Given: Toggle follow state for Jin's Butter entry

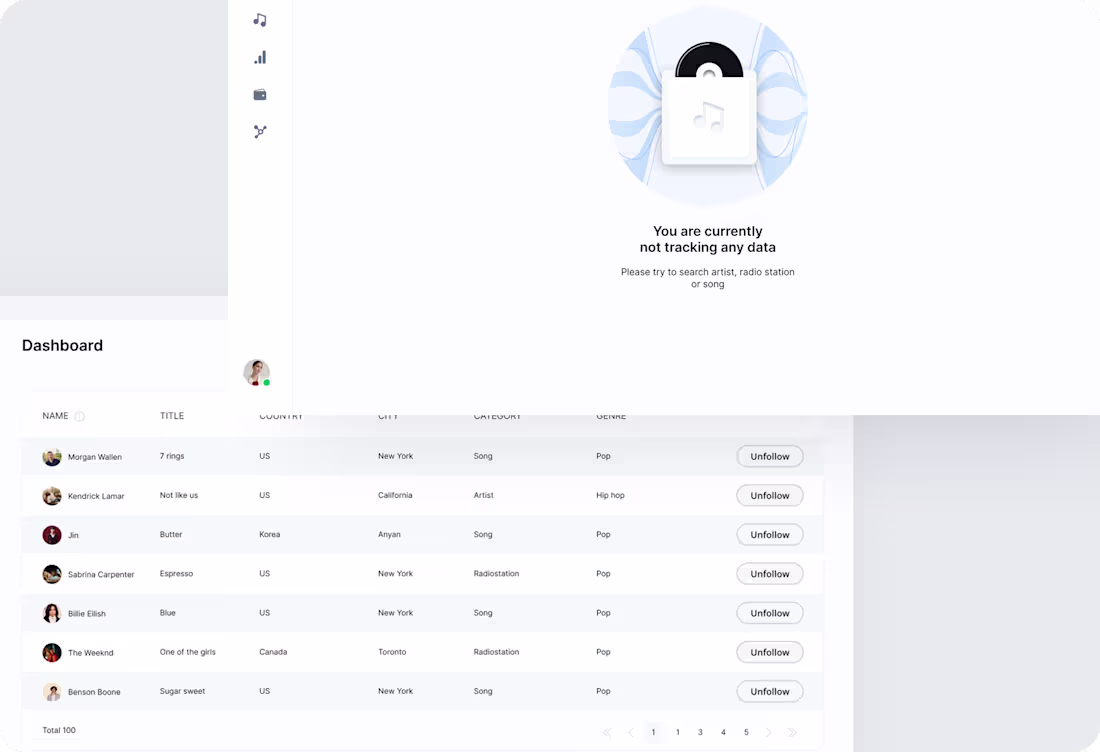Looking at the screenshot, I should click(769, 534).
